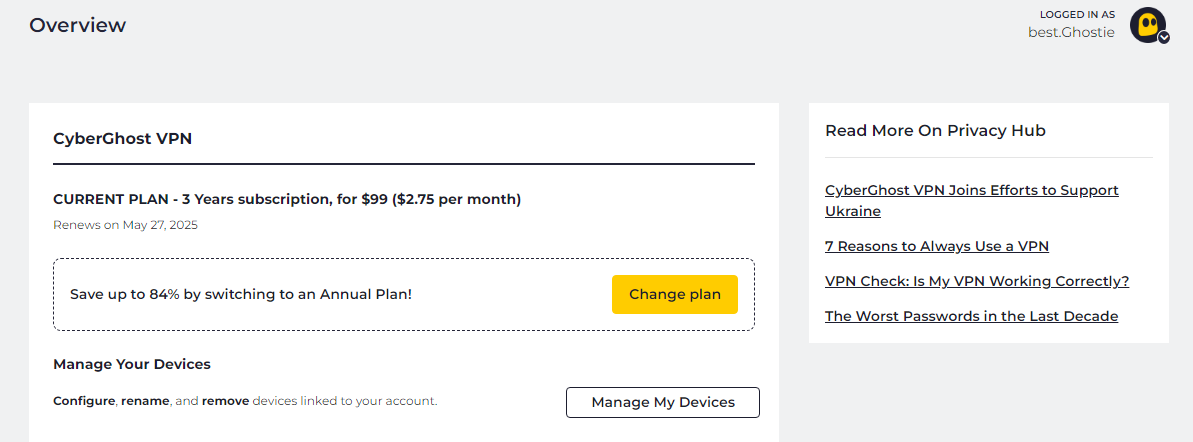The width and height of the screenshot is (1193, 442).
Task: Select the Current Plan subscription text
Action: click(287, 199)
